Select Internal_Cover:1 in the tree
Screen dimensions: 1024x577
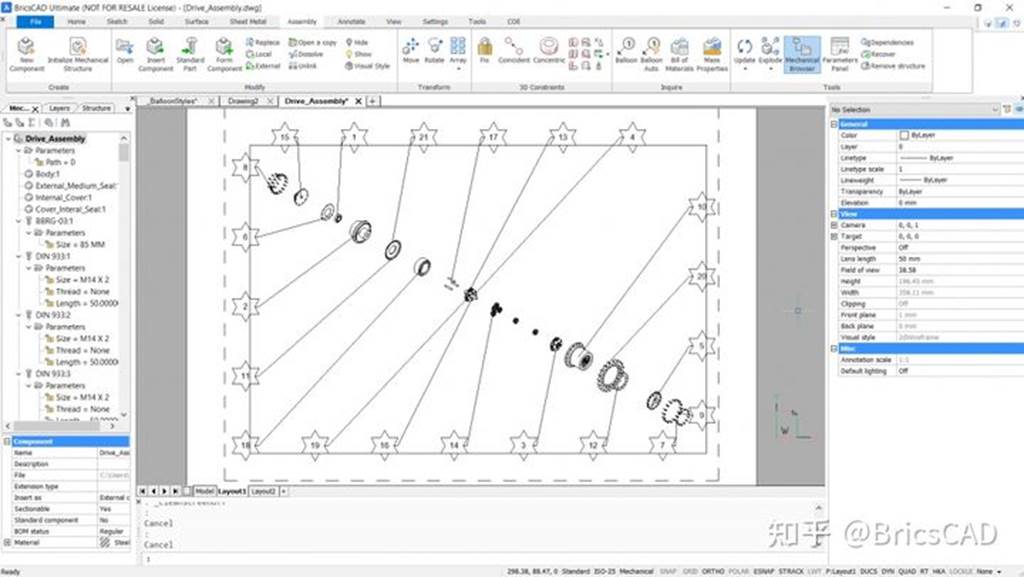(x=63, y=197)
